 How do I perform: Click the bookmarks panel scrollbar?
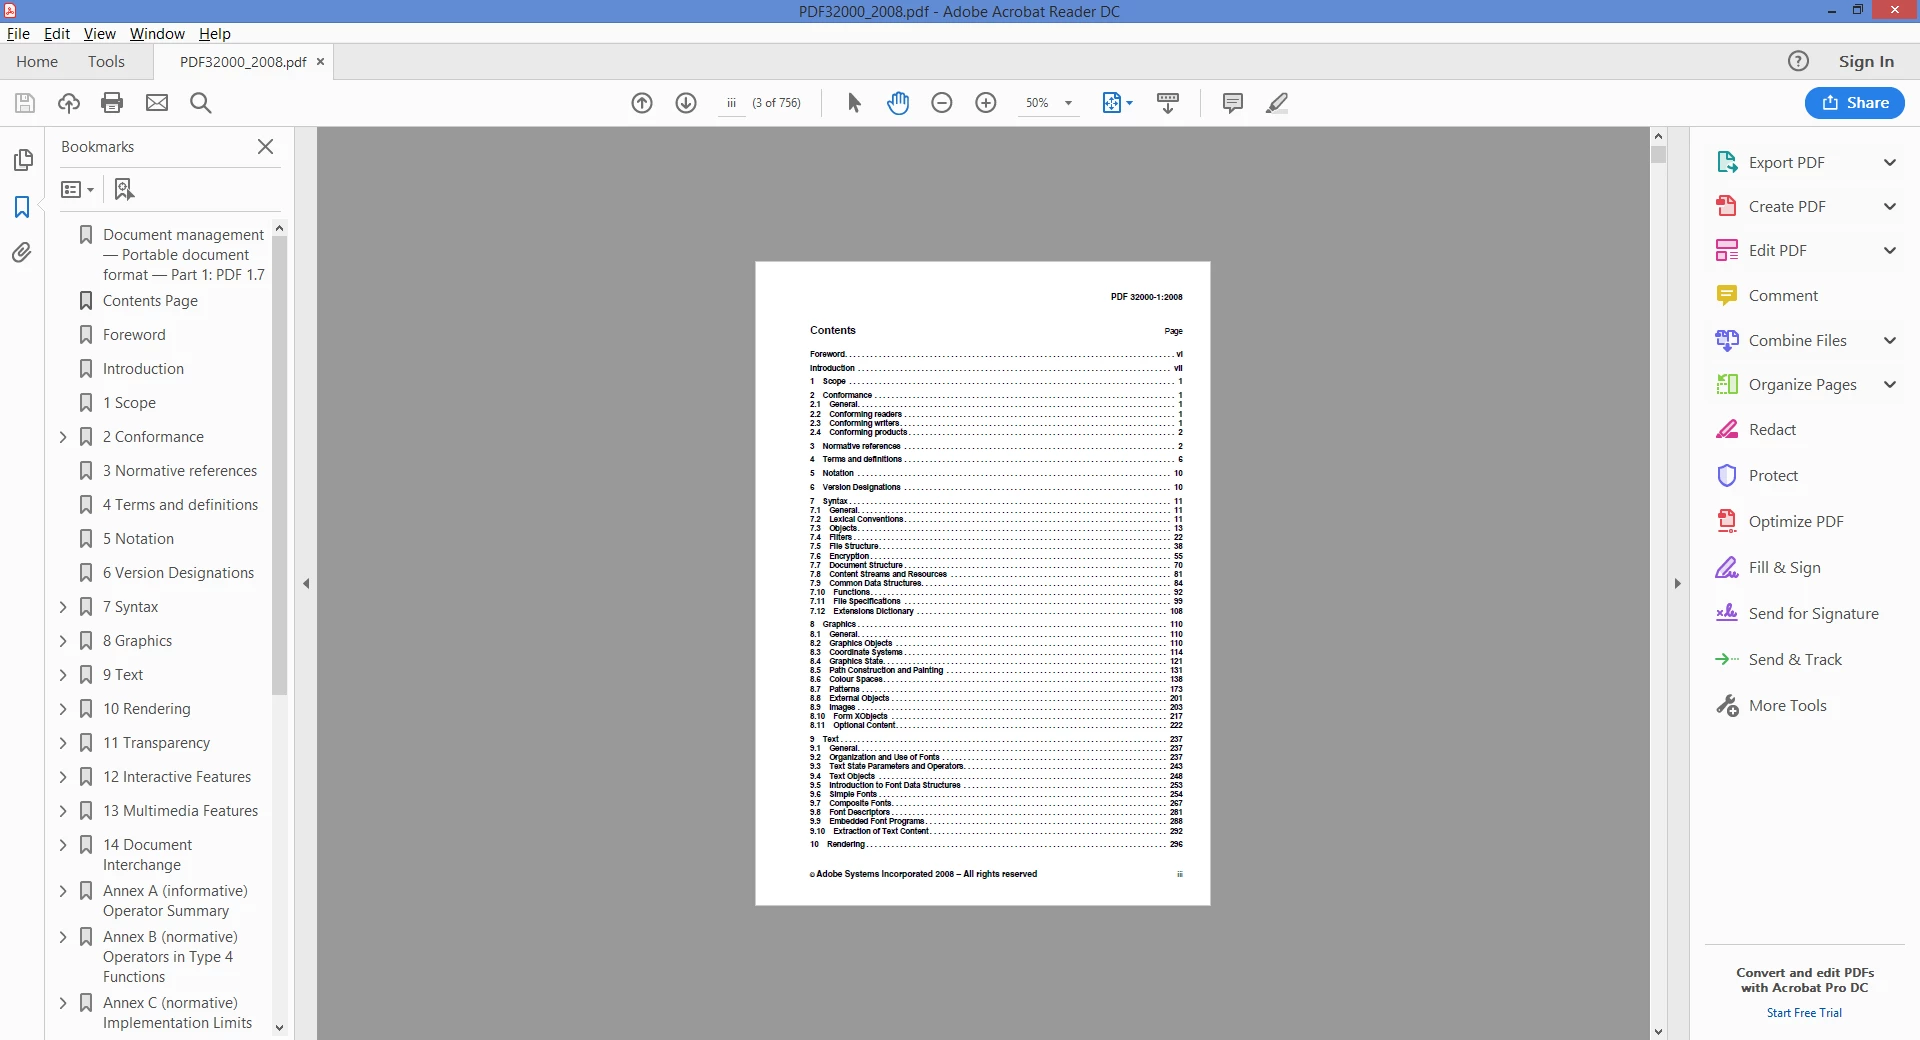click(279, 465)
